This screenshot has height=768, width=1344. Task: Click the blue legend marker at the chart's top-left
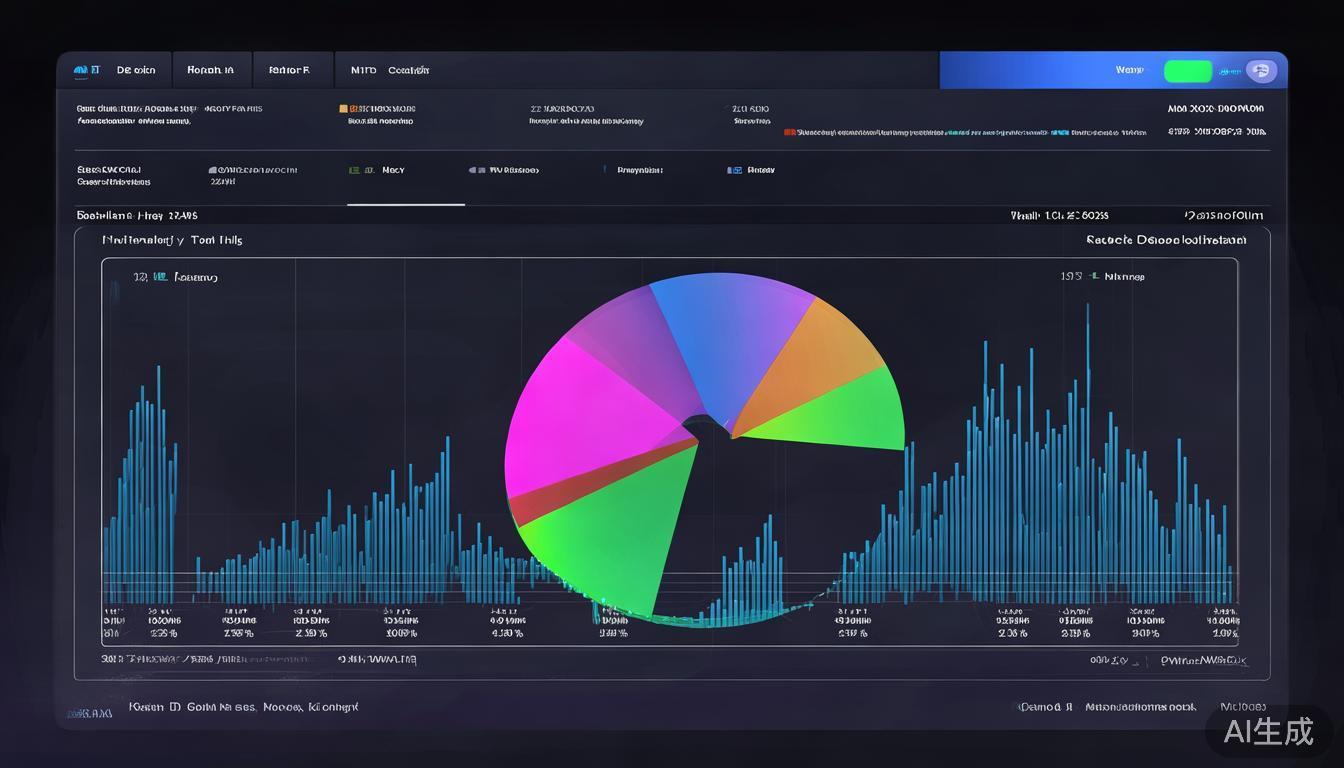pos(159,277)
